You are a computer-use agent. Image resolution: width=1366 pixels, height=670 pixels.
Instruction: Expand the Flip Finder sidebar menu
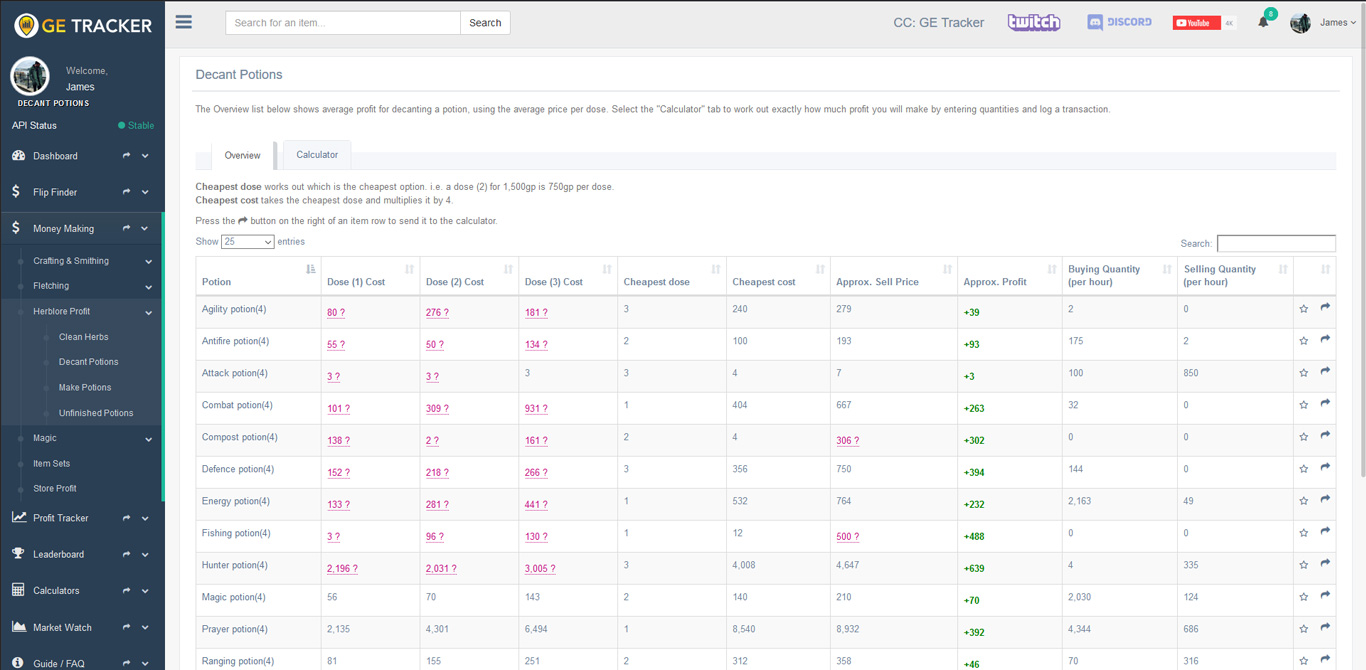tap(145, 192)
